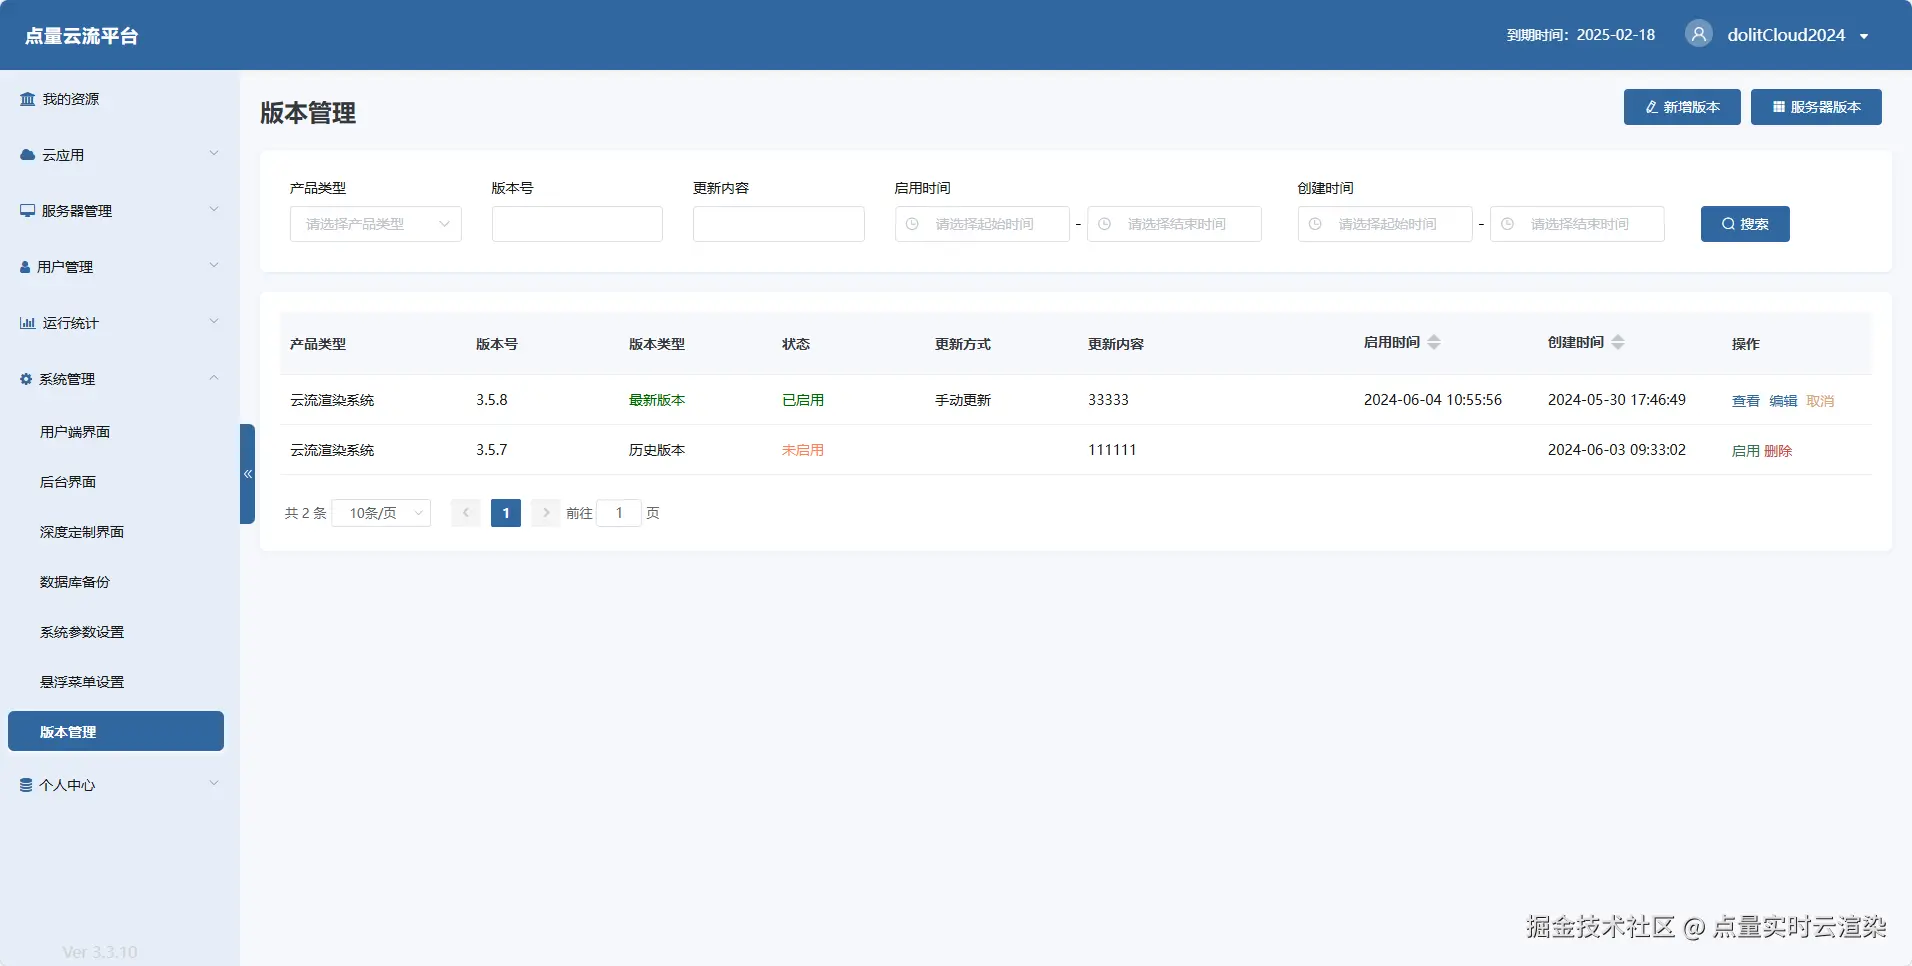Select the active 版本管理 menu item
The image size is (1912, 966).
(x=116, y=731)
